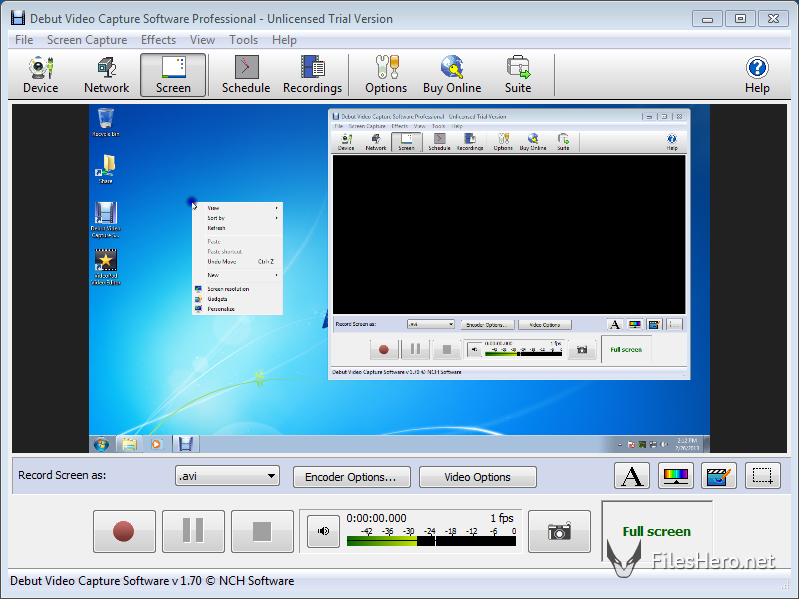Click the Buy Online icon
Screen dimensions: 799x599
(452, 75)
